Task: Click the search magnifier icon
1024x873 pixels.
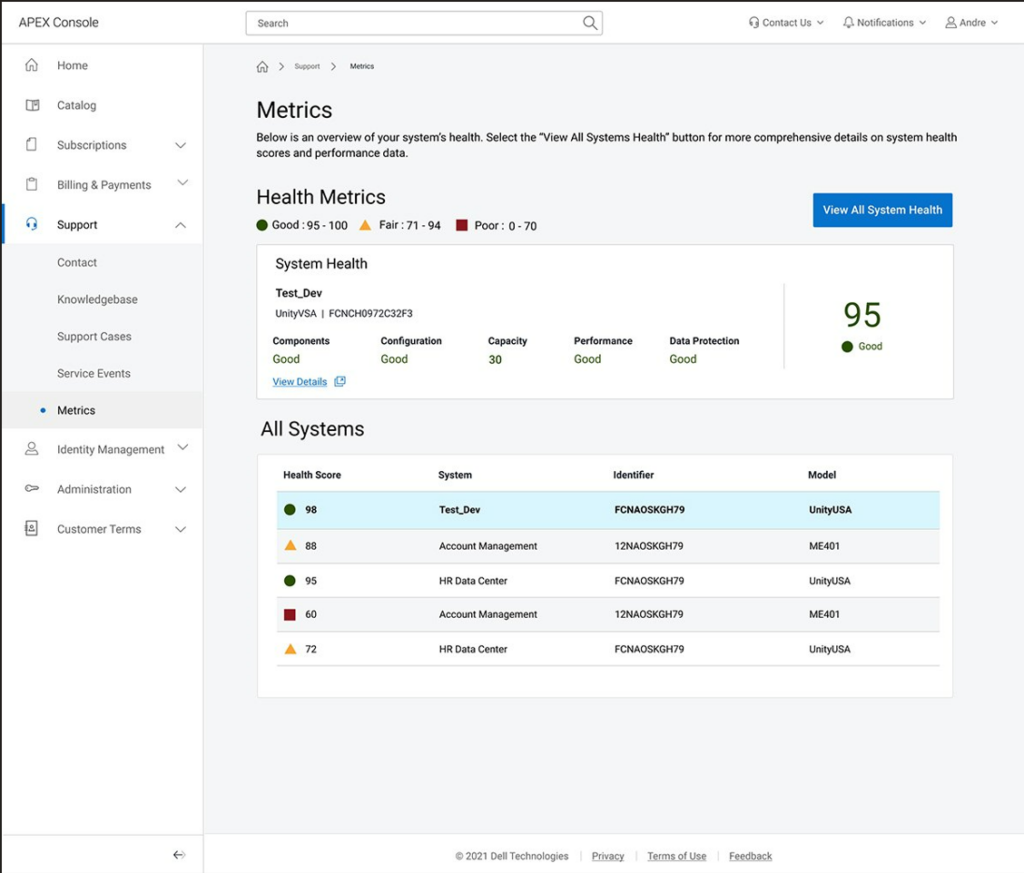Action: point(590,23)
